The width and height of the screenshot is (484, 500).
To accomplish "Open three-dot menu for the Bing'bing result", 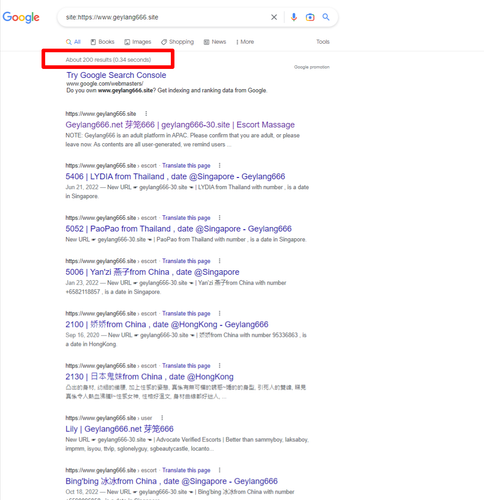I will 219,470.
